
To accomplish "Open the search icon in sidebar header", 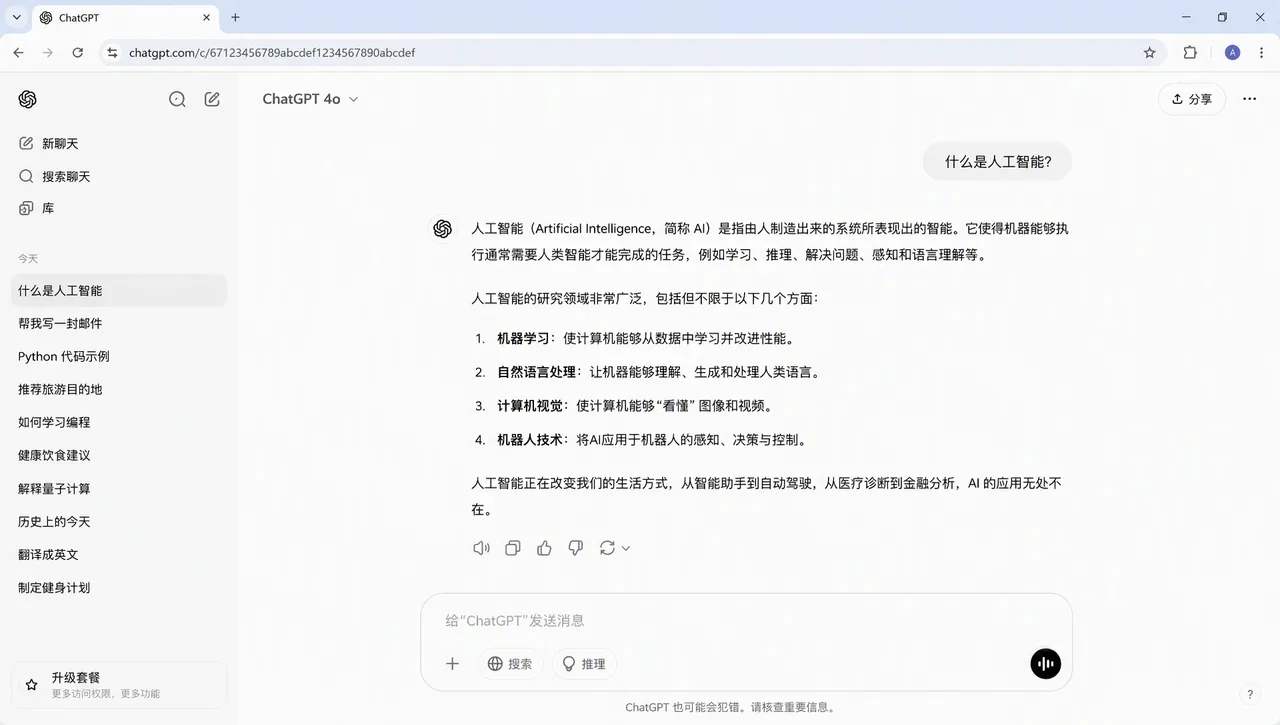I will pyautogui.click(x=177, y=99).
